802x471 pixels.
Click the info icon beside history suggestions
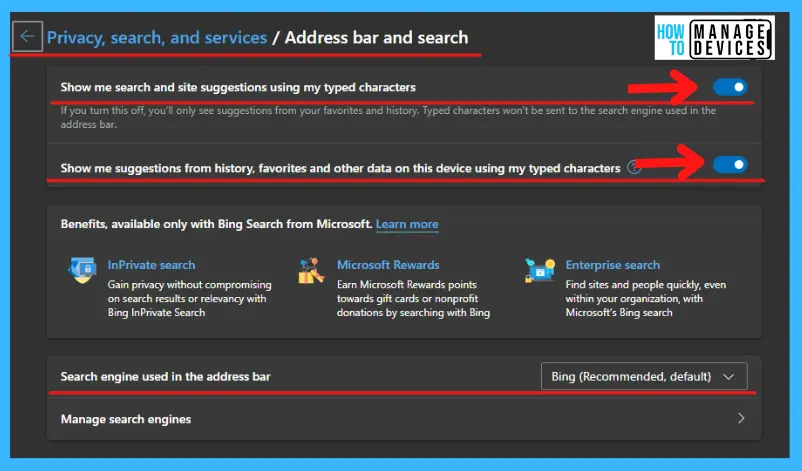634,168
